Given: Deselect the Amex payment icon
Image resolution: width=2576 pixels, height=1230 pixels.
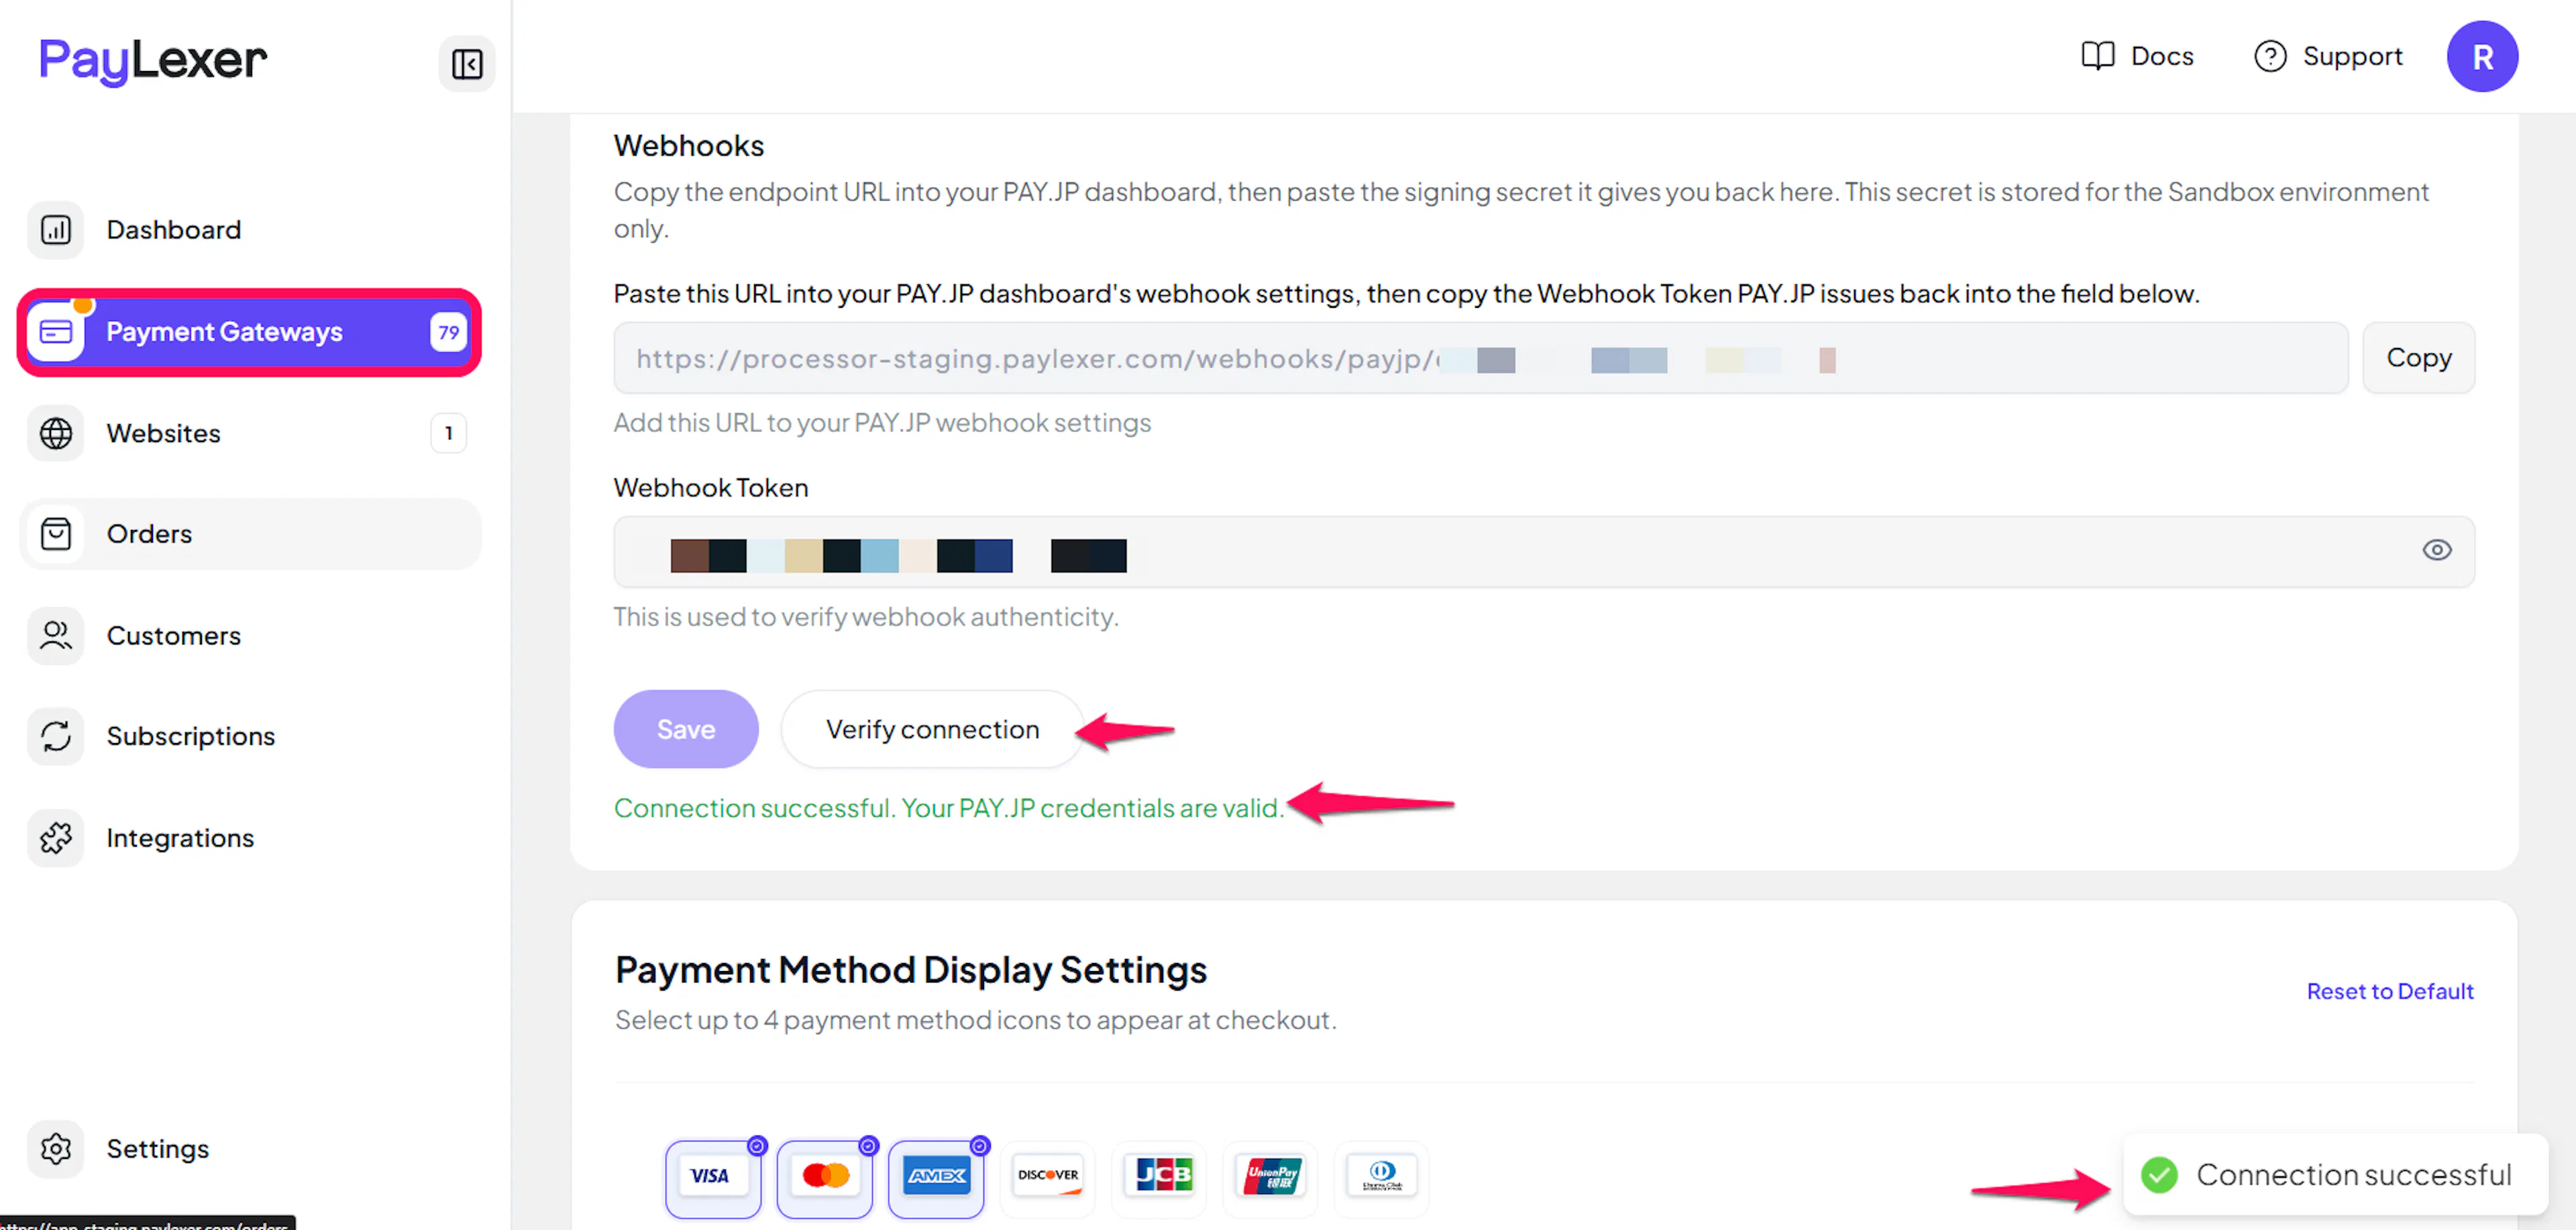Looking at the screenshot, I should point(936,1177).
